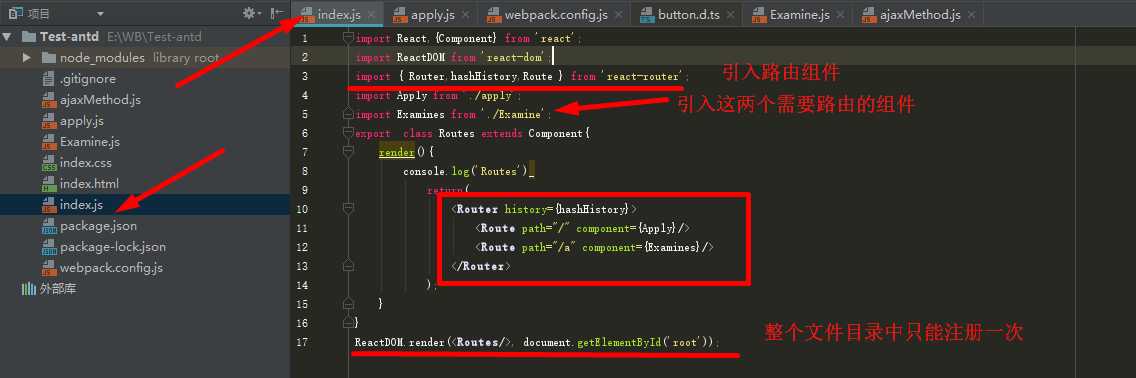Click the CSS icon beside index.css

(49, 163)
